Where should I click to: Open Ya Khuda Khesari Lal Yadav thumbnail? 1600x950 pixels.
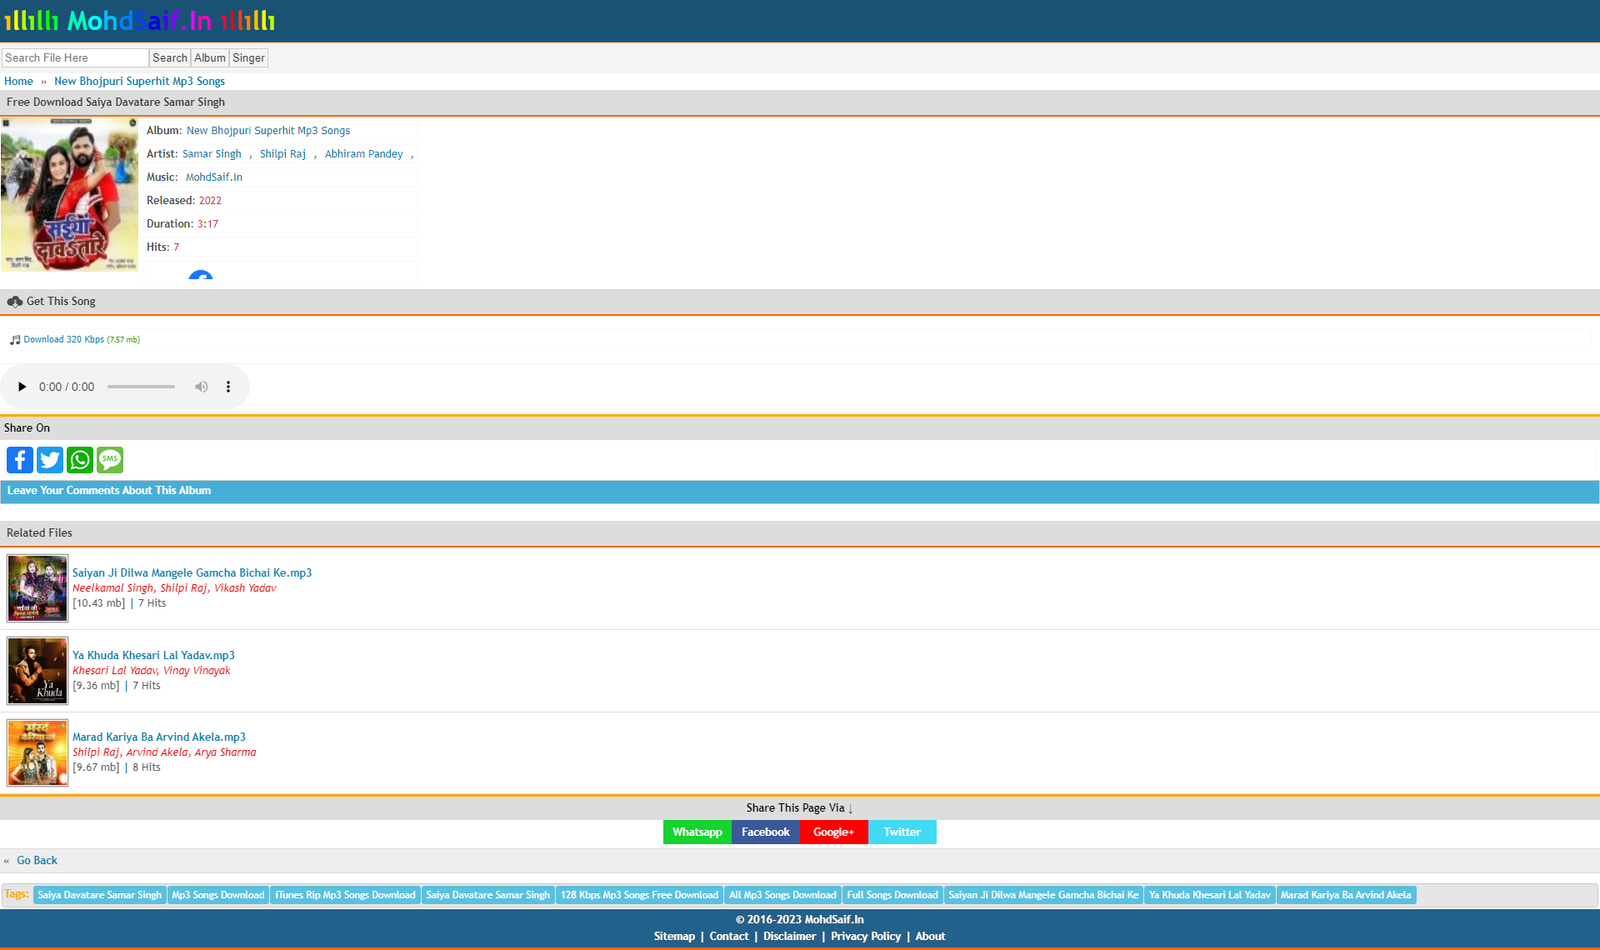38,671
